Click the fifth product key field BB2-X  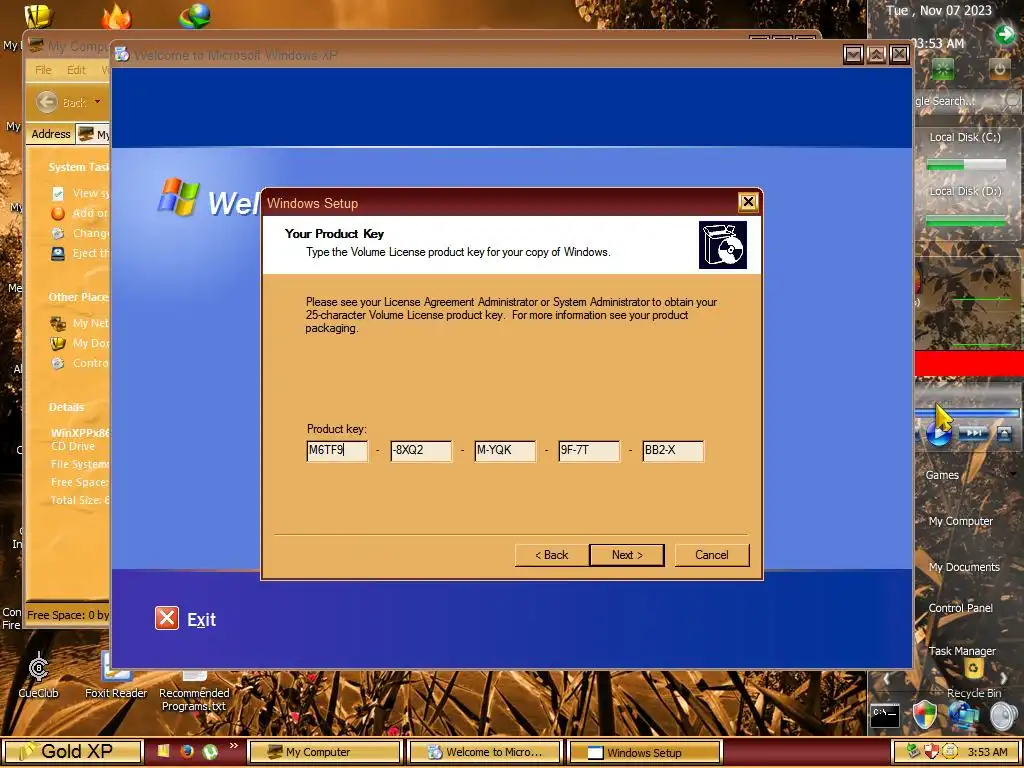point(673,451)
